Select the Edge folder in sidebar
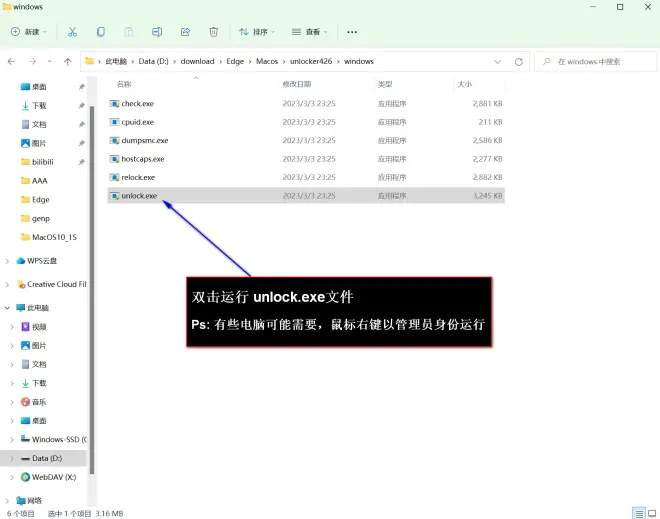This screenshot has width=660, height=519. point(41,200)
